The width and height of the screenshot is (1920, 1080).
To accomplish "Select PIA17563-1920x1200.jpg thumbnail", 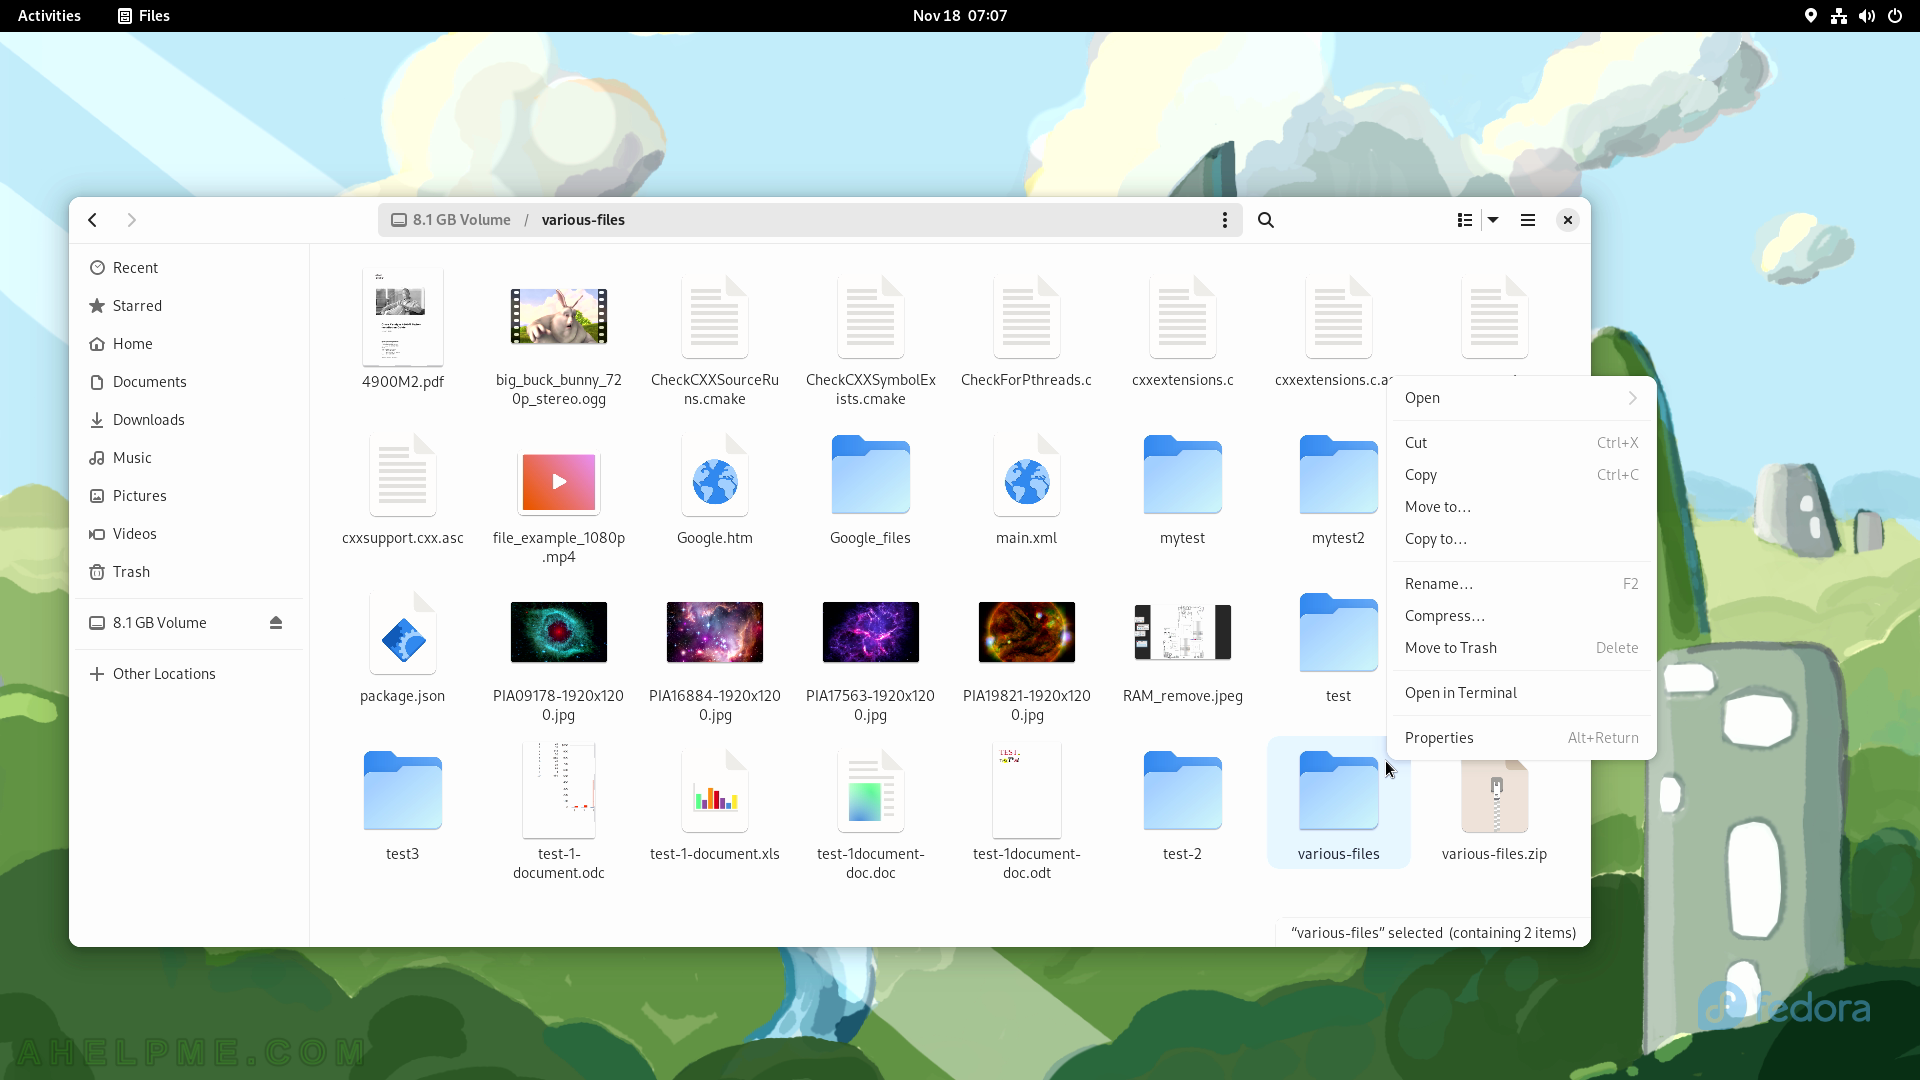I will click(871, 632).
